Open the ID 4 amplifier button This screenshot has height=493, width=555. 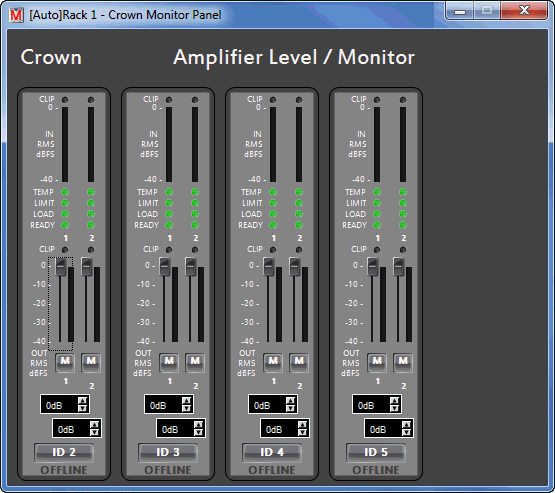click(272, 452)
